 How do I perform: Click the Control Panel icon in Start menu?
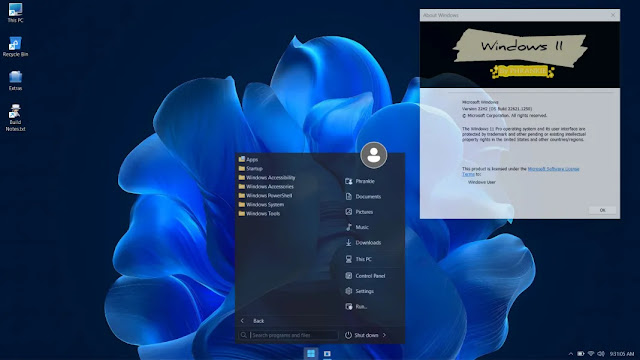(349, 276)
